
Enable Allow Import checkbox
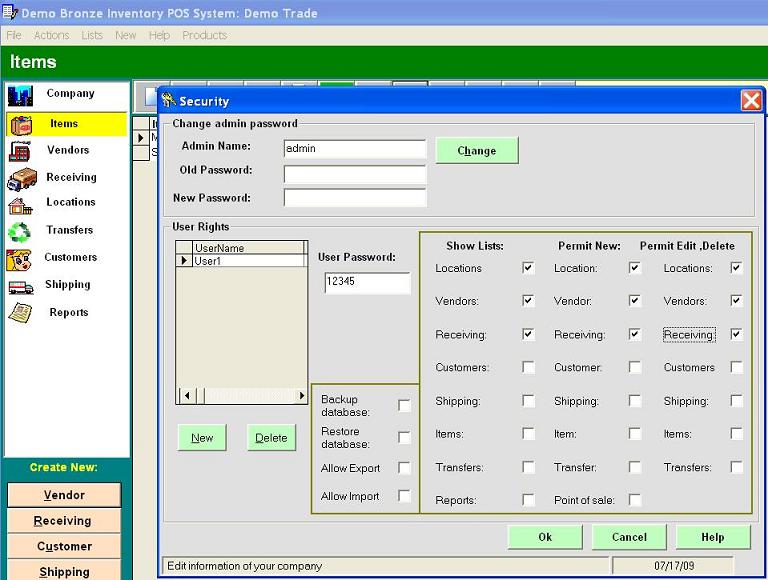(x=404, y=496)
